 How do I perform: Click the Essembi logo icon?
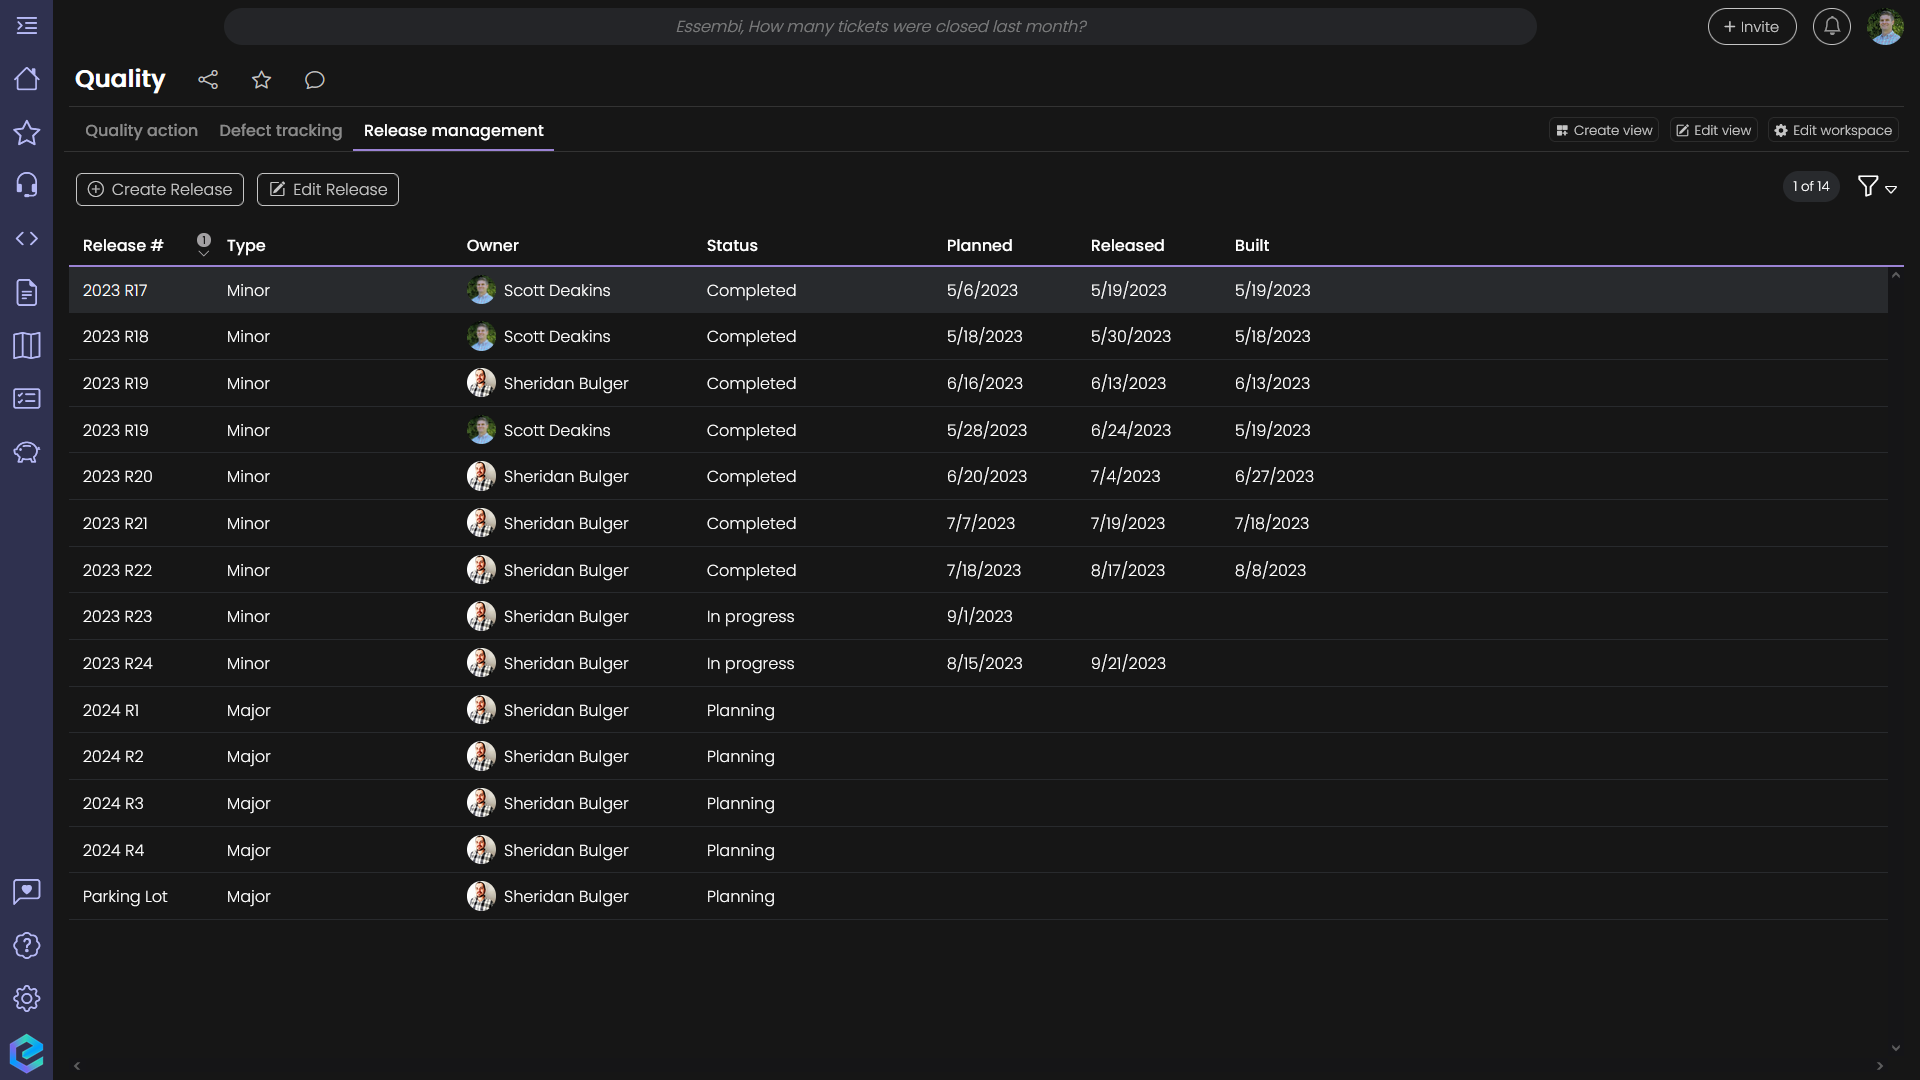tap(27, 1053)
